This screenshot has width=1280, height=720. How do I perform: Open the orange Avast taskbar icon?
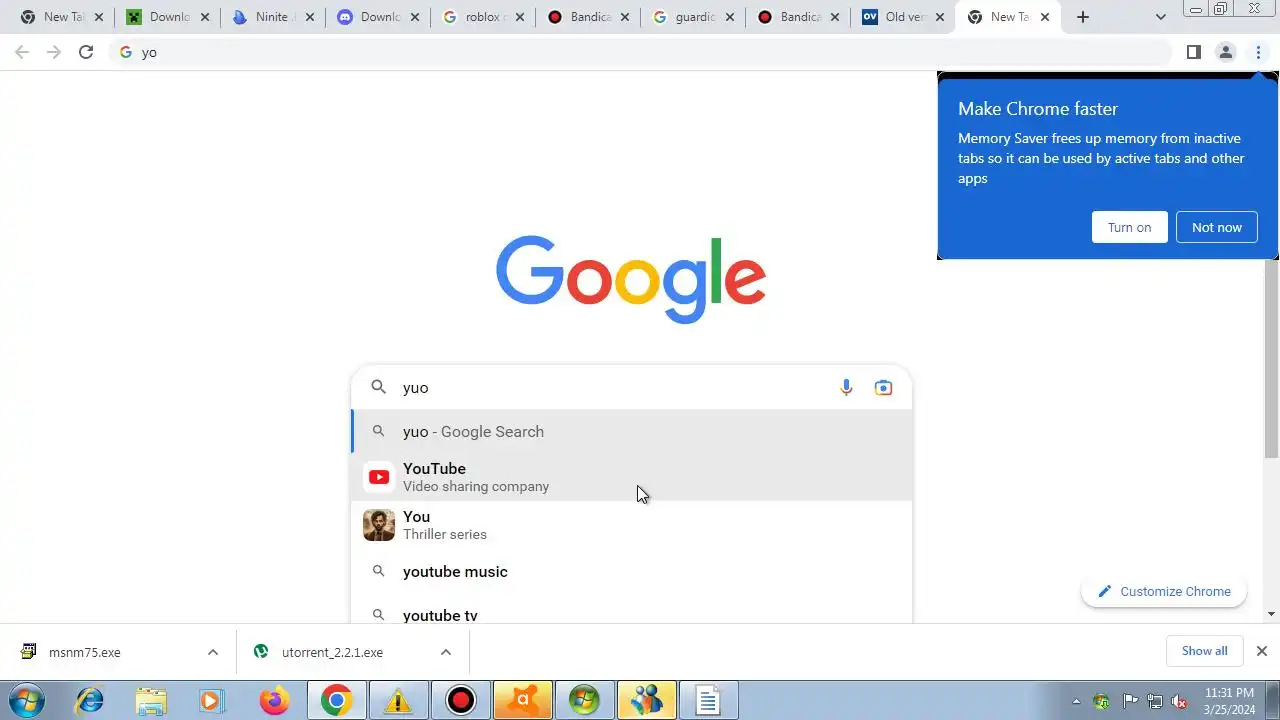click(522, 701)
